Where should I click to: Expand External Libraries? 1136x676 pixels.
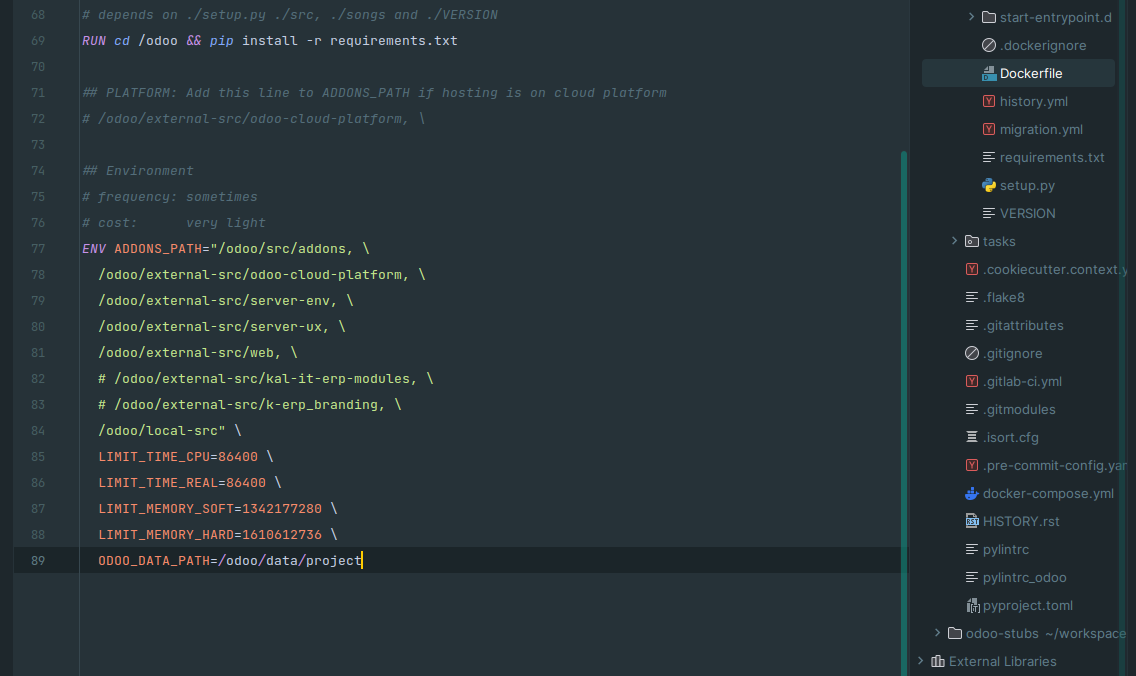(921, 661)
